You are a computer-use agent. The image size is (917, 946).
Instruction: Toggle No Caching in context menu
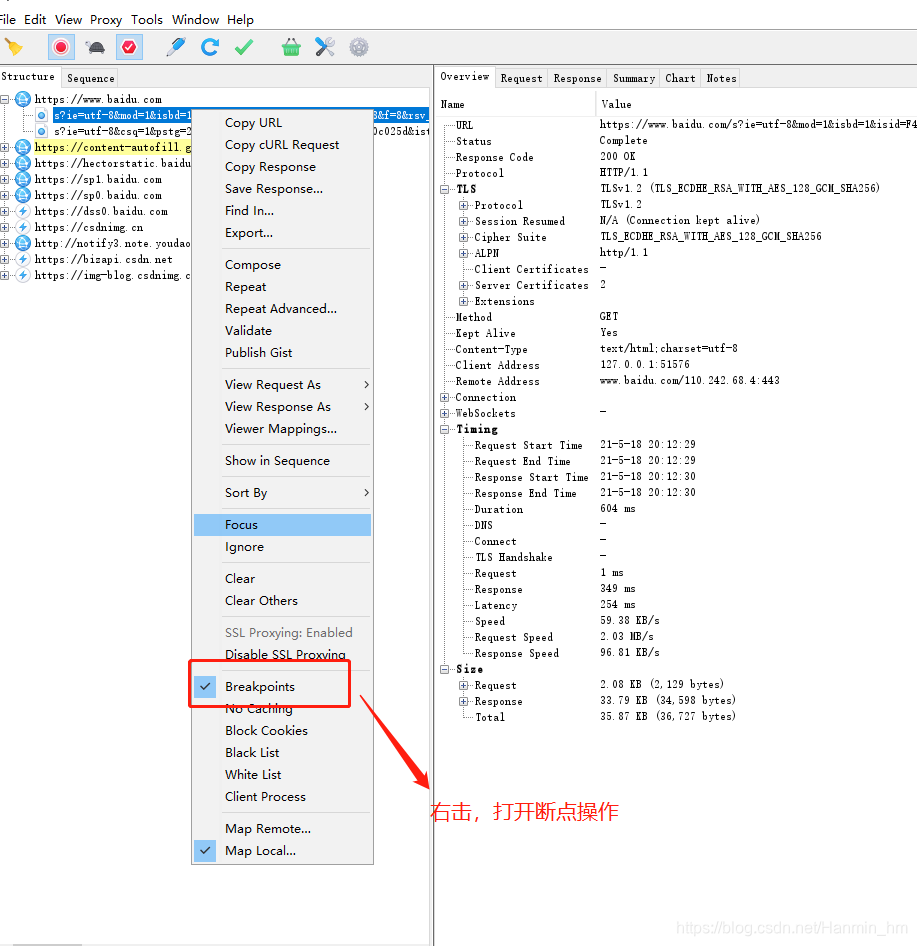pyautogui.click(x=282, y=709)
